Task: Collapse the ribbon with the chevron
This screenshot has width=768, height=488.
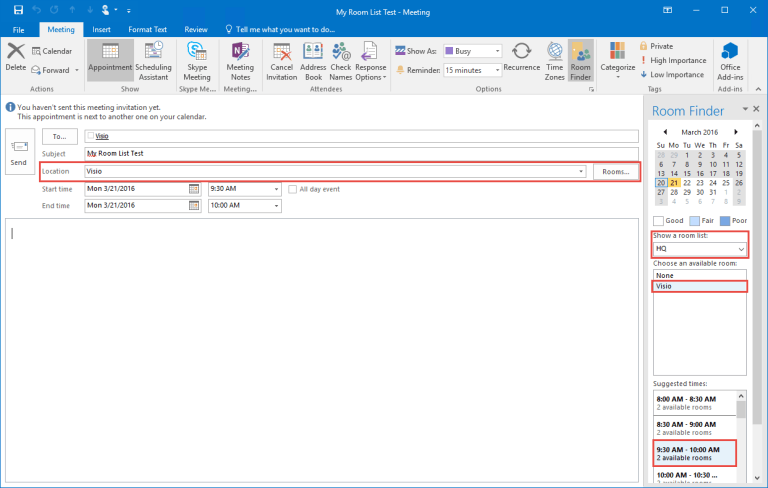Action: pyautogui.click(x=758, y=89)
